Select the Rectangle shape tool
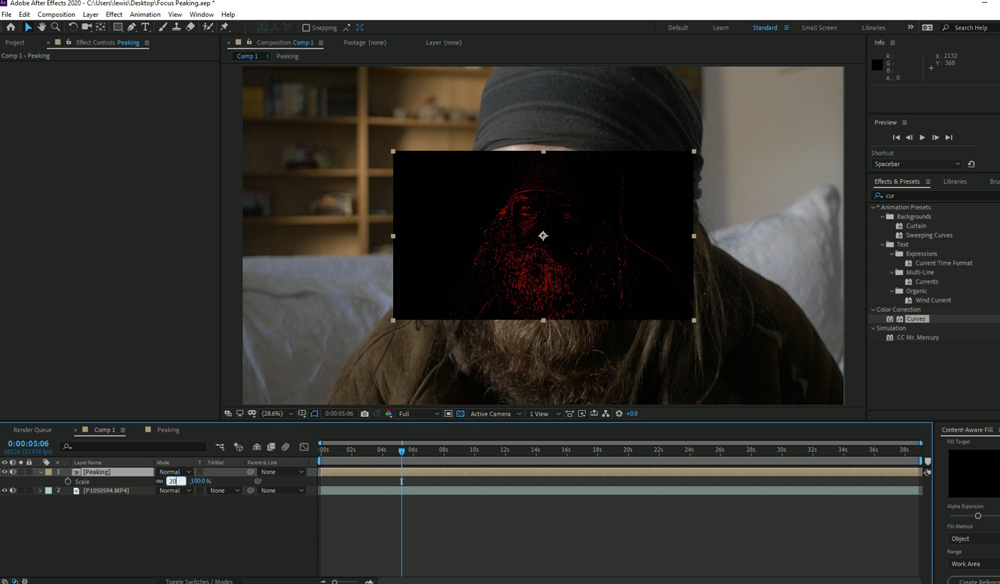This screenshot has width=1000, height=584. [118, 27]
